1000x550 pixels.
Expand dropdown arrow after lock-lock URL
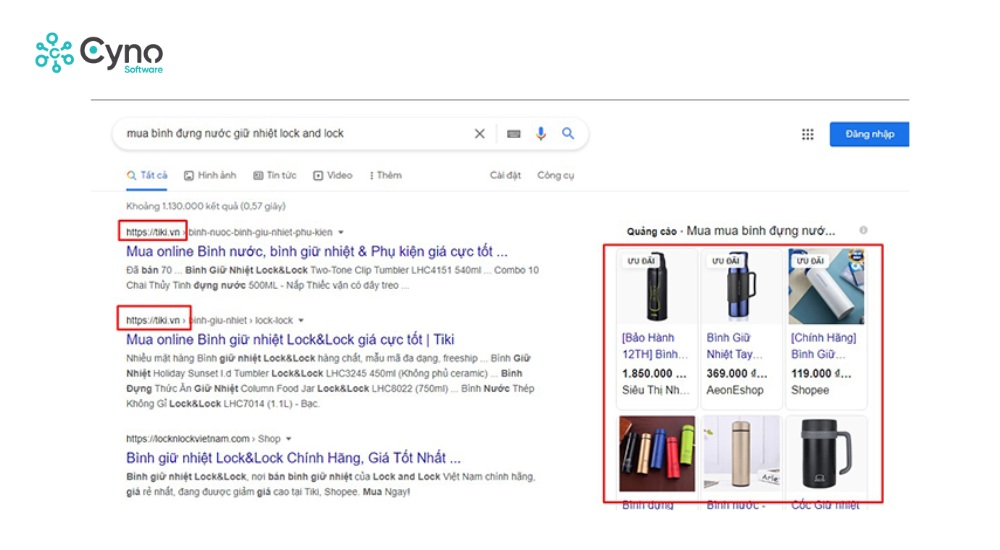tap(301, 320)
